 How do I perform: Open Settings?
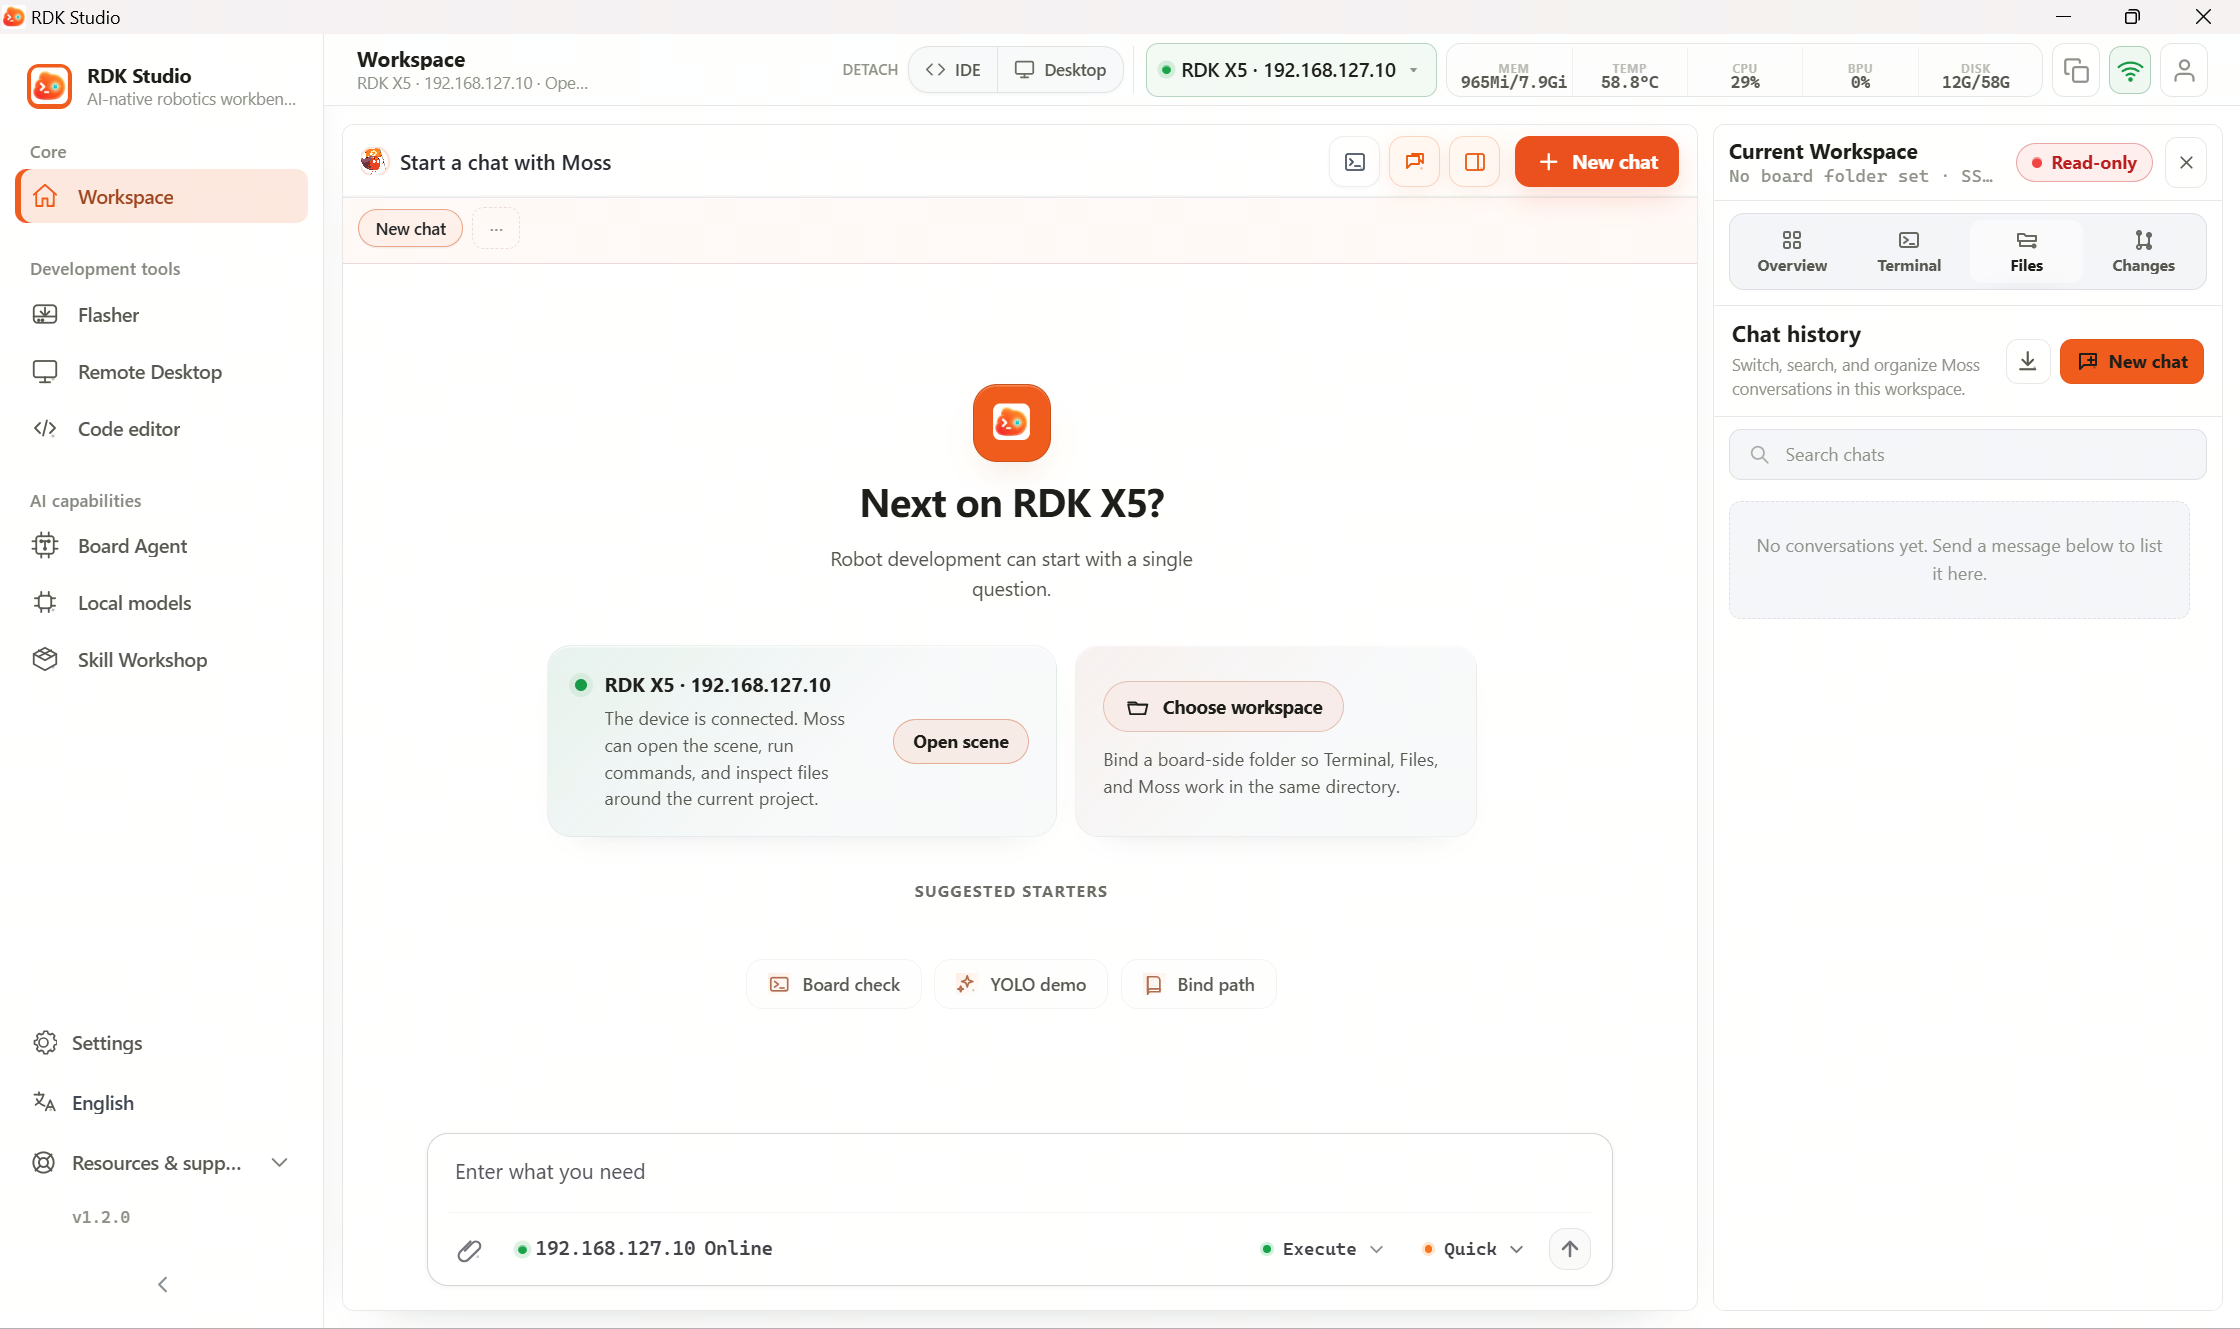(161, 1043)
